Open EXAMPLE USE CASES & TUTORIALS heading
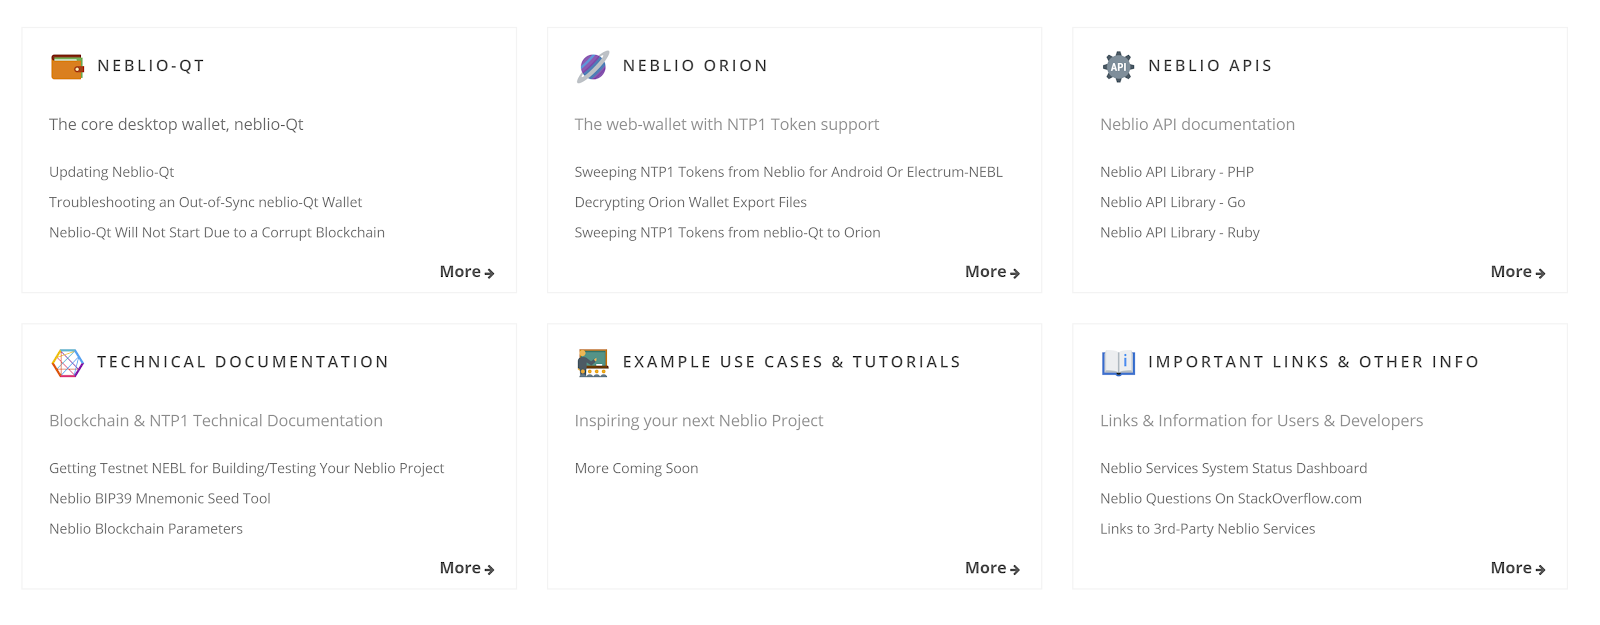1600x625 pixels. pos(791,362)
